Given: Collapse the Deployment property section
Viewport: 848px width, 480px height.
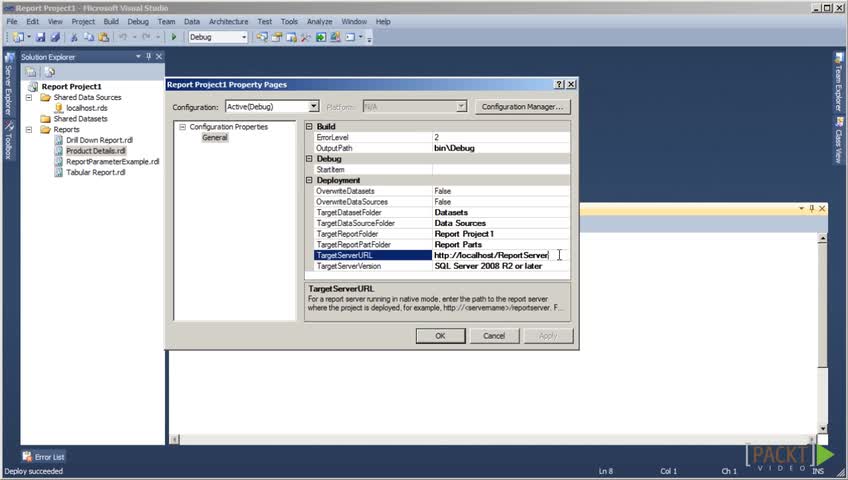Looking at the screenshot, I should click(309, 180).
